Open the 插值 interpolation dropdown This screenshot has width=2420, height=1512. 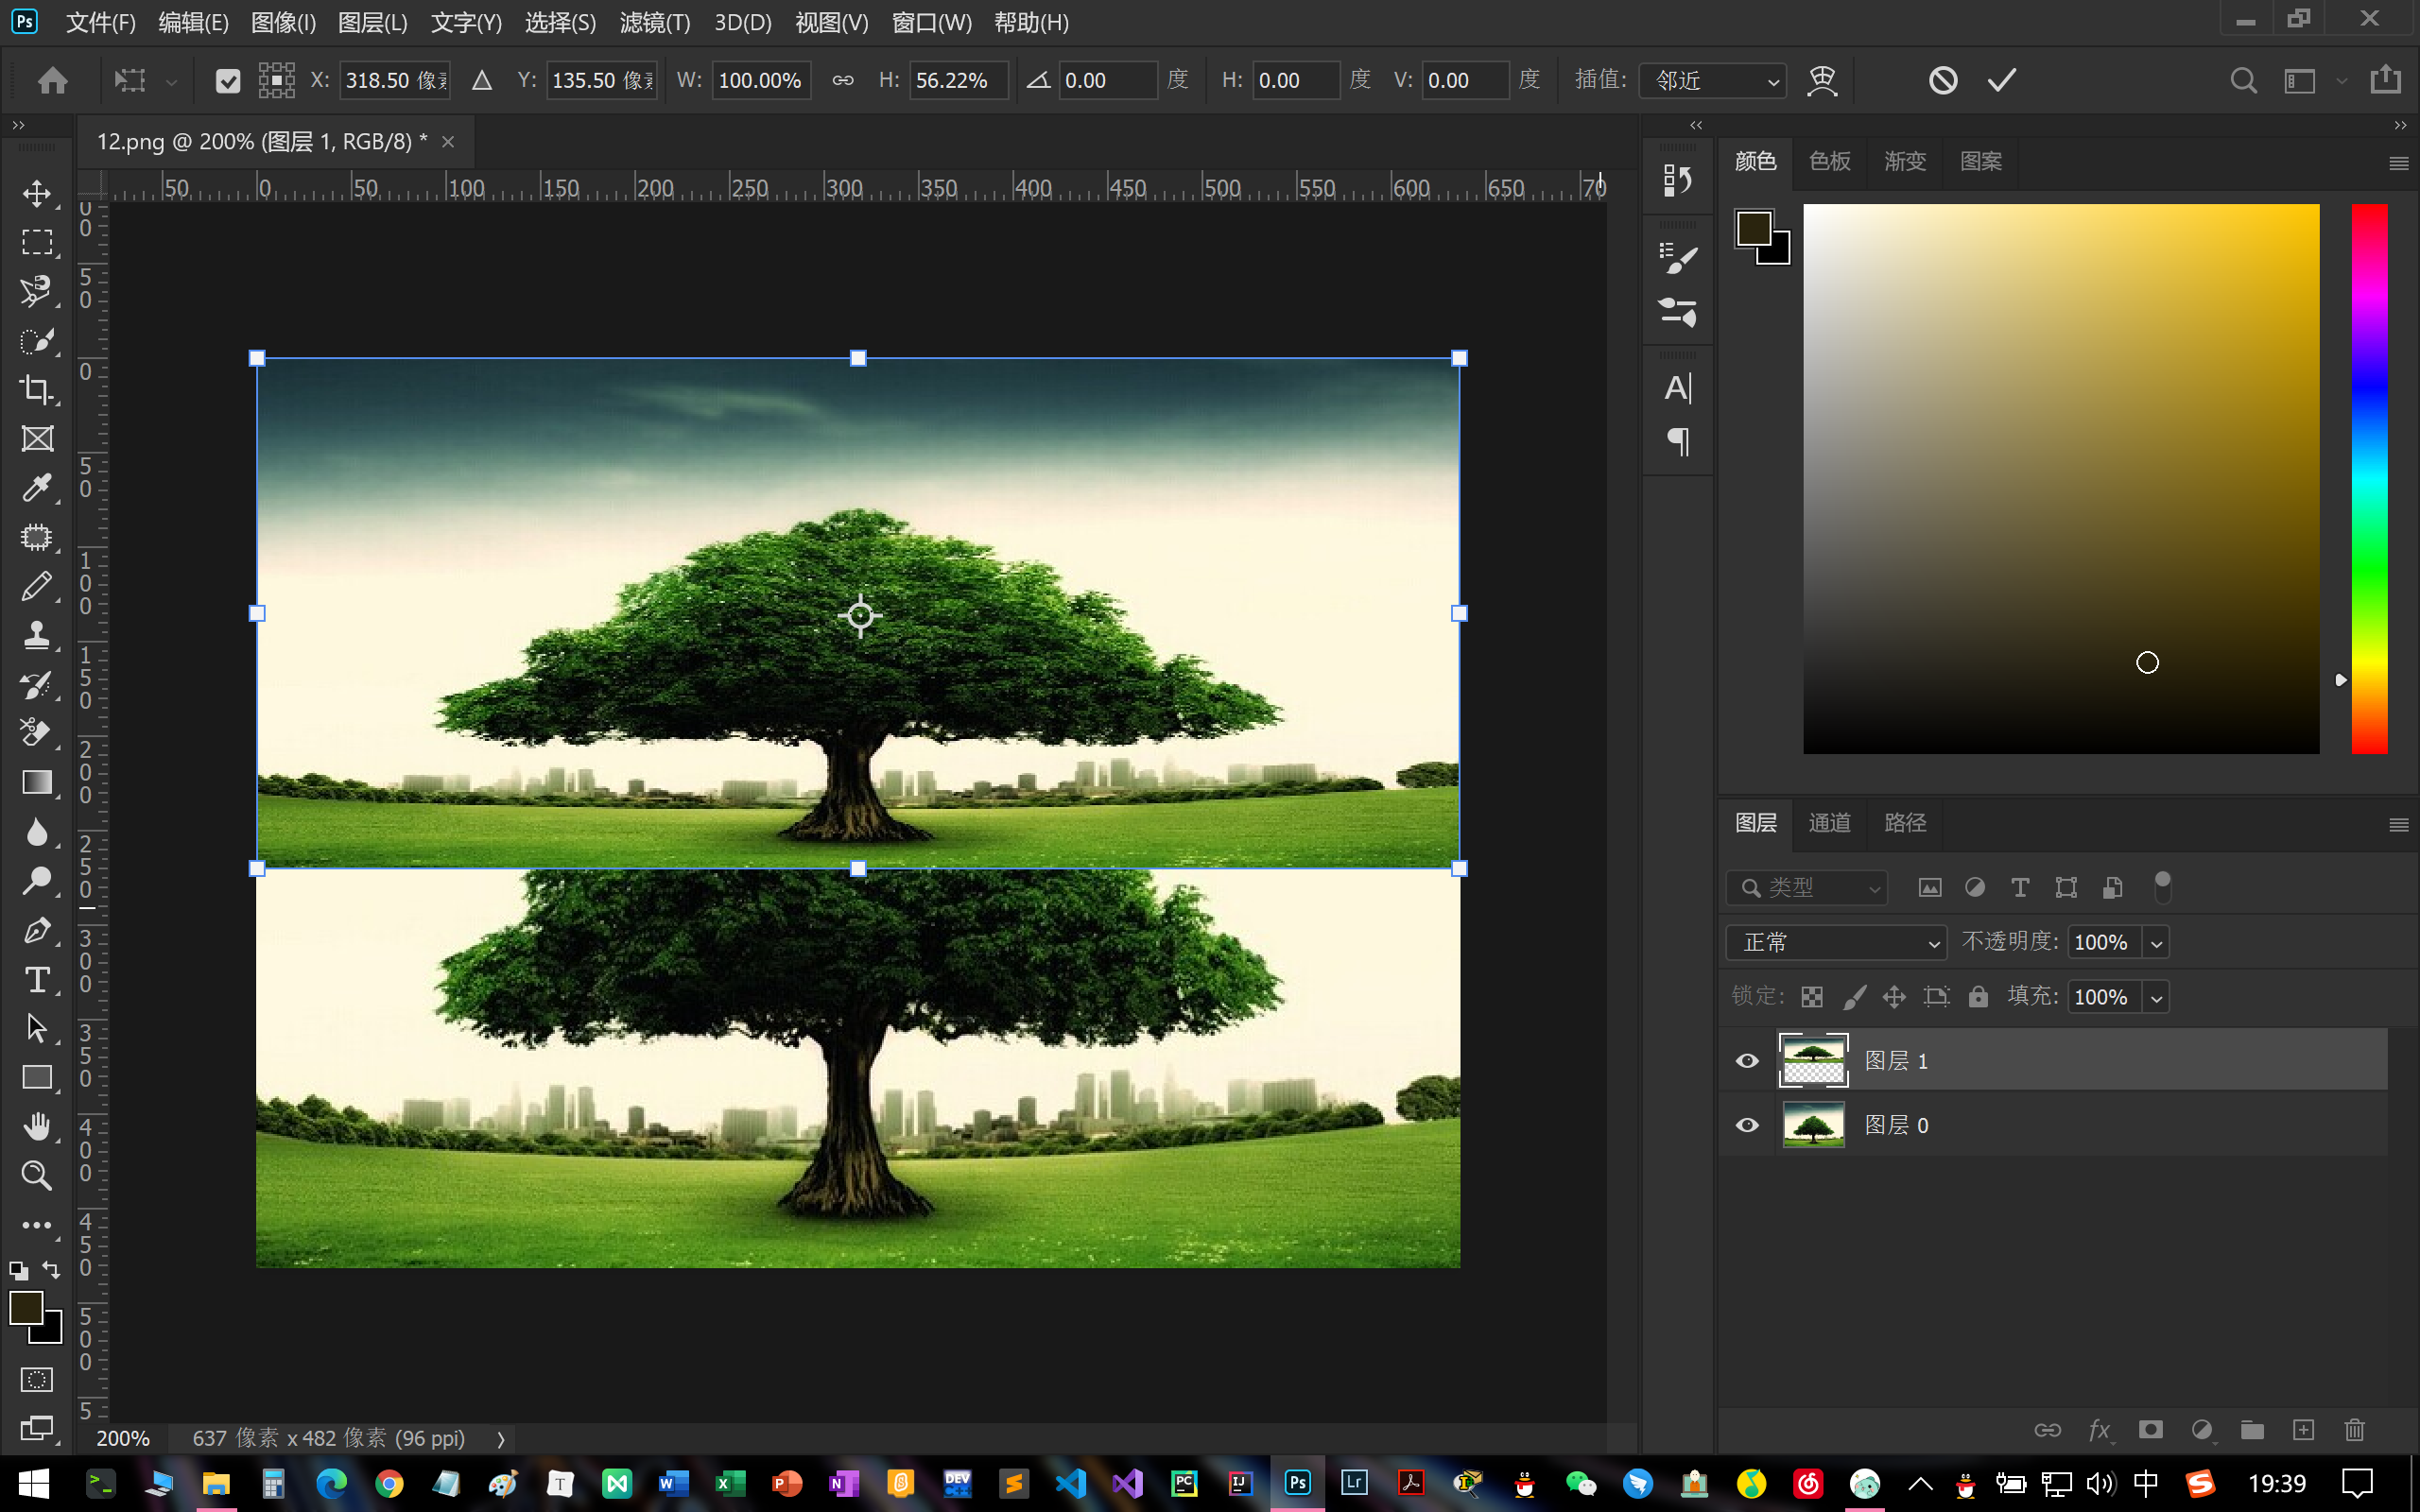point(1713,80)
